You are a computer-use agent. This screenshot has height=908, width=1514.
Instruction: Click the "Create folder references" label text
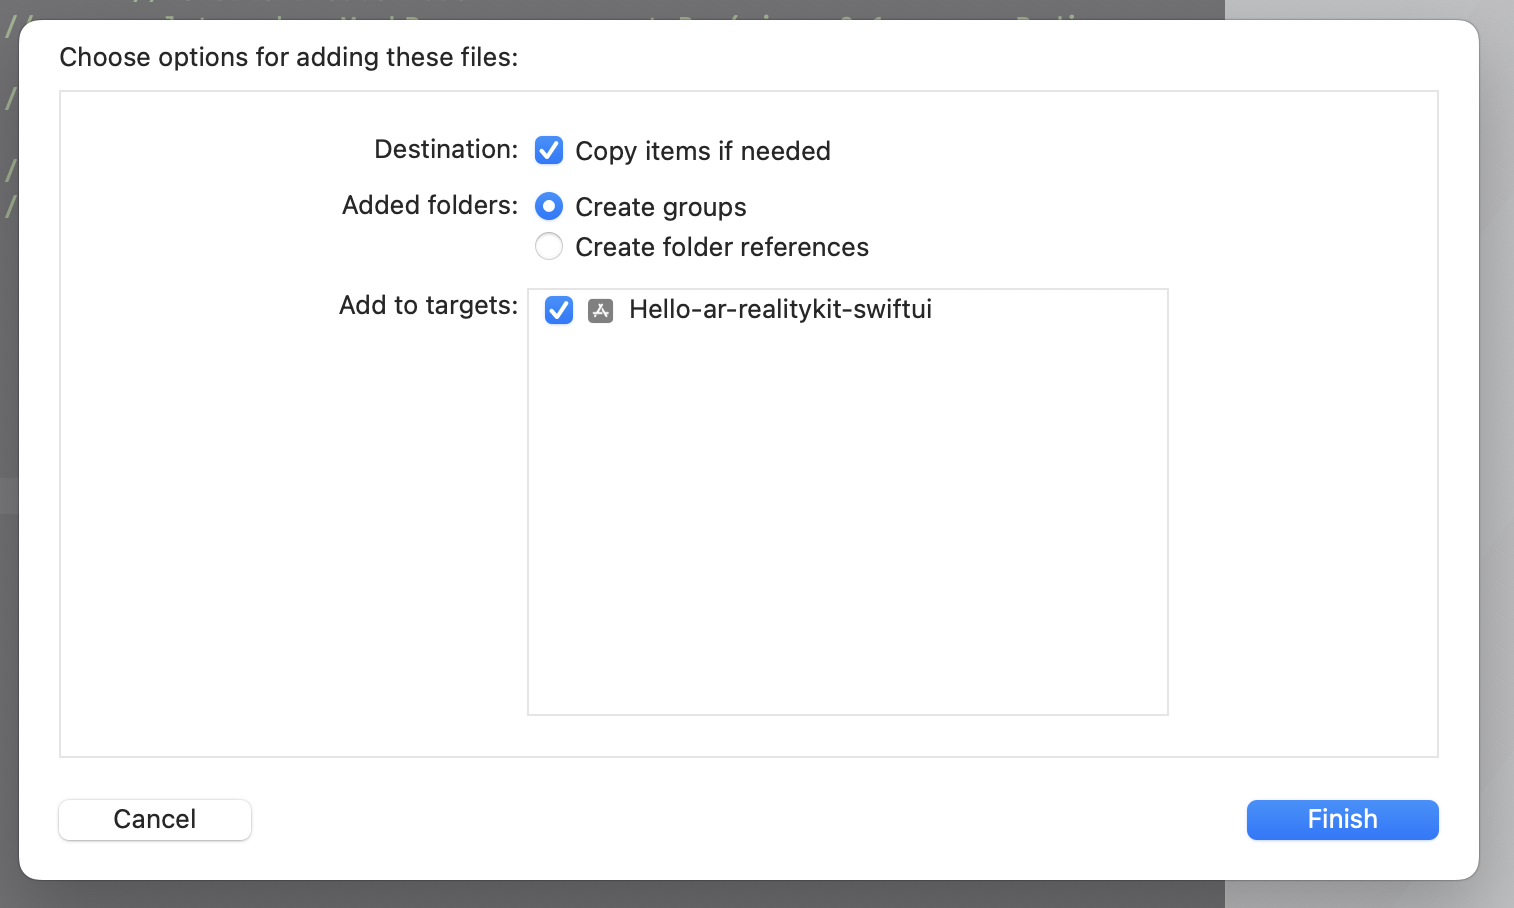coord(721,247)
